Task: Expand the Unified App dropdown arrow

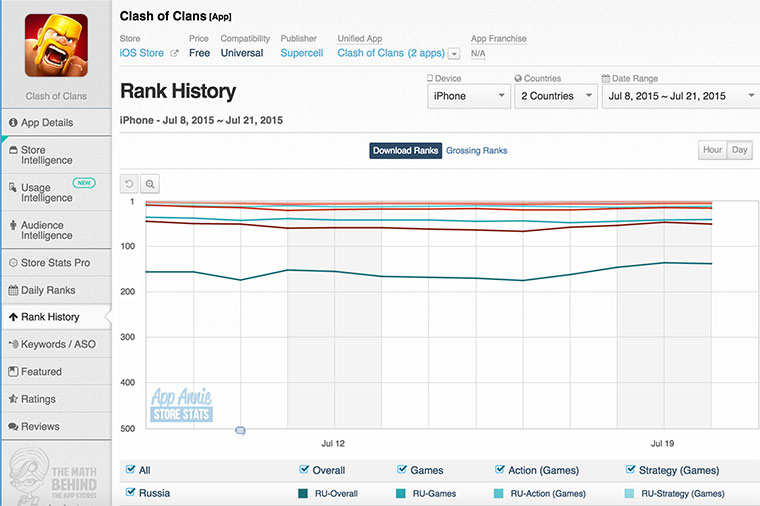Action: [x=454, y=53]
